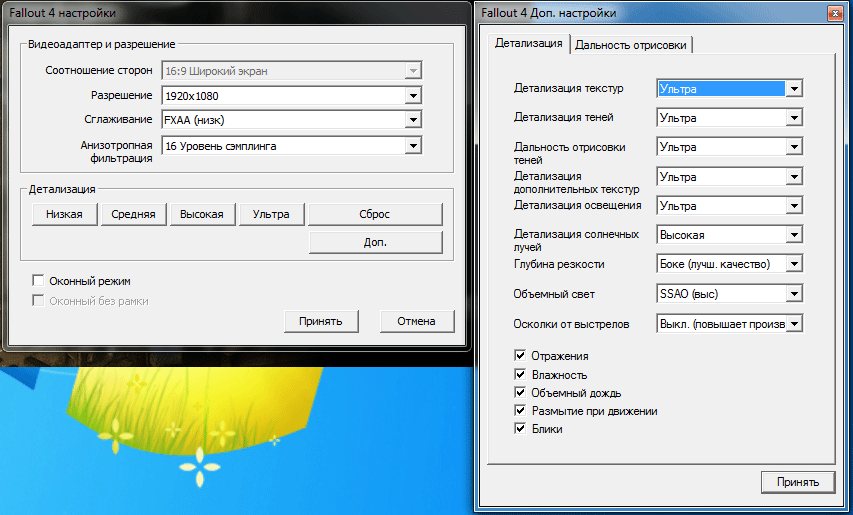Open the Детализация текстур dropdown

730,89
